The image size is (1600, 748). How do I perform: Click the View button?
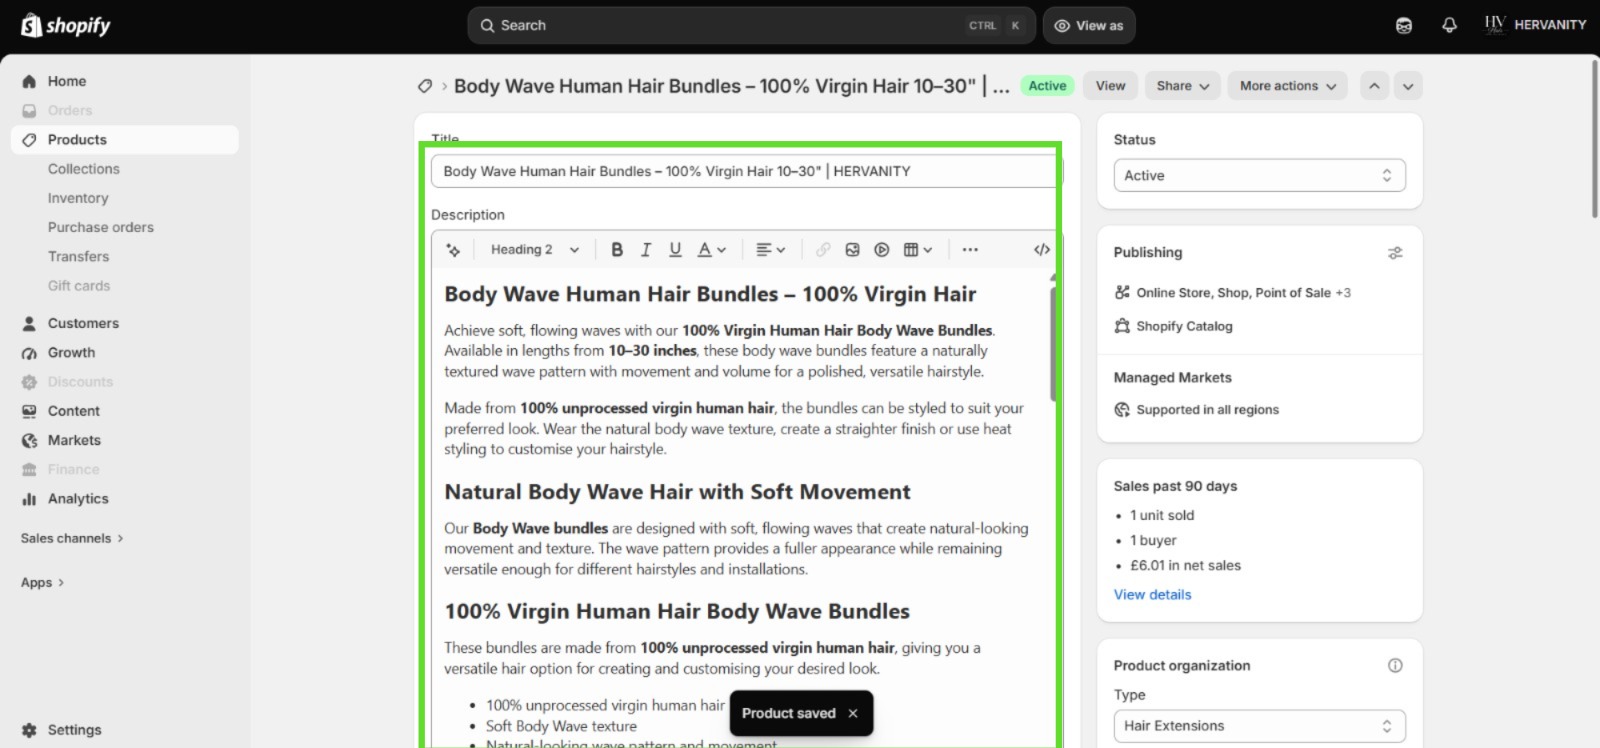point(1110,86)
